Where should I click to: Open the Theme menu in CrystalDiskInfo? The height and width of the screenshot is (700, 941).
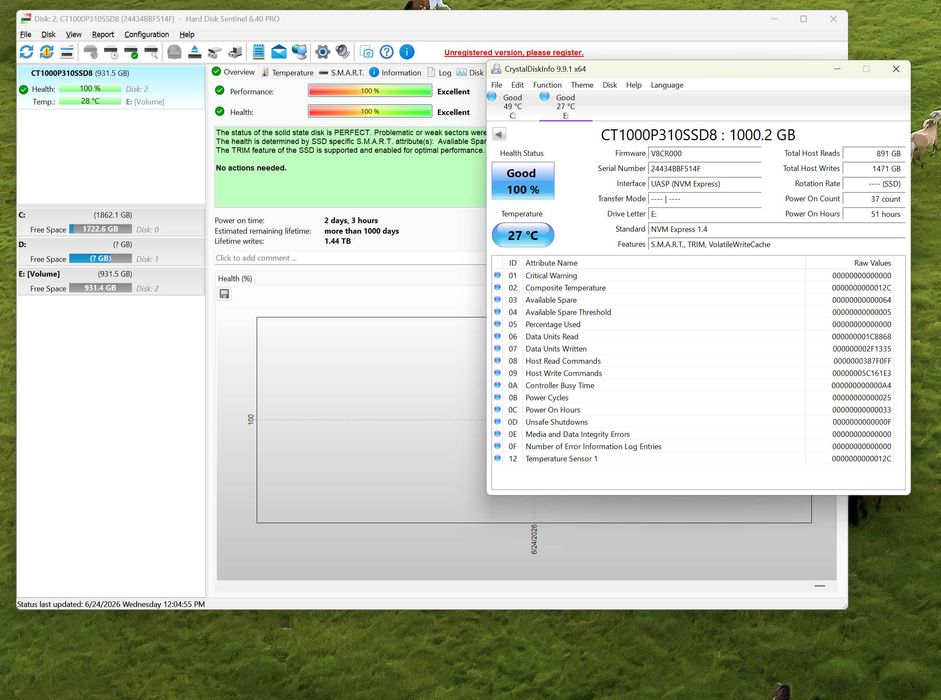(582, 85)
